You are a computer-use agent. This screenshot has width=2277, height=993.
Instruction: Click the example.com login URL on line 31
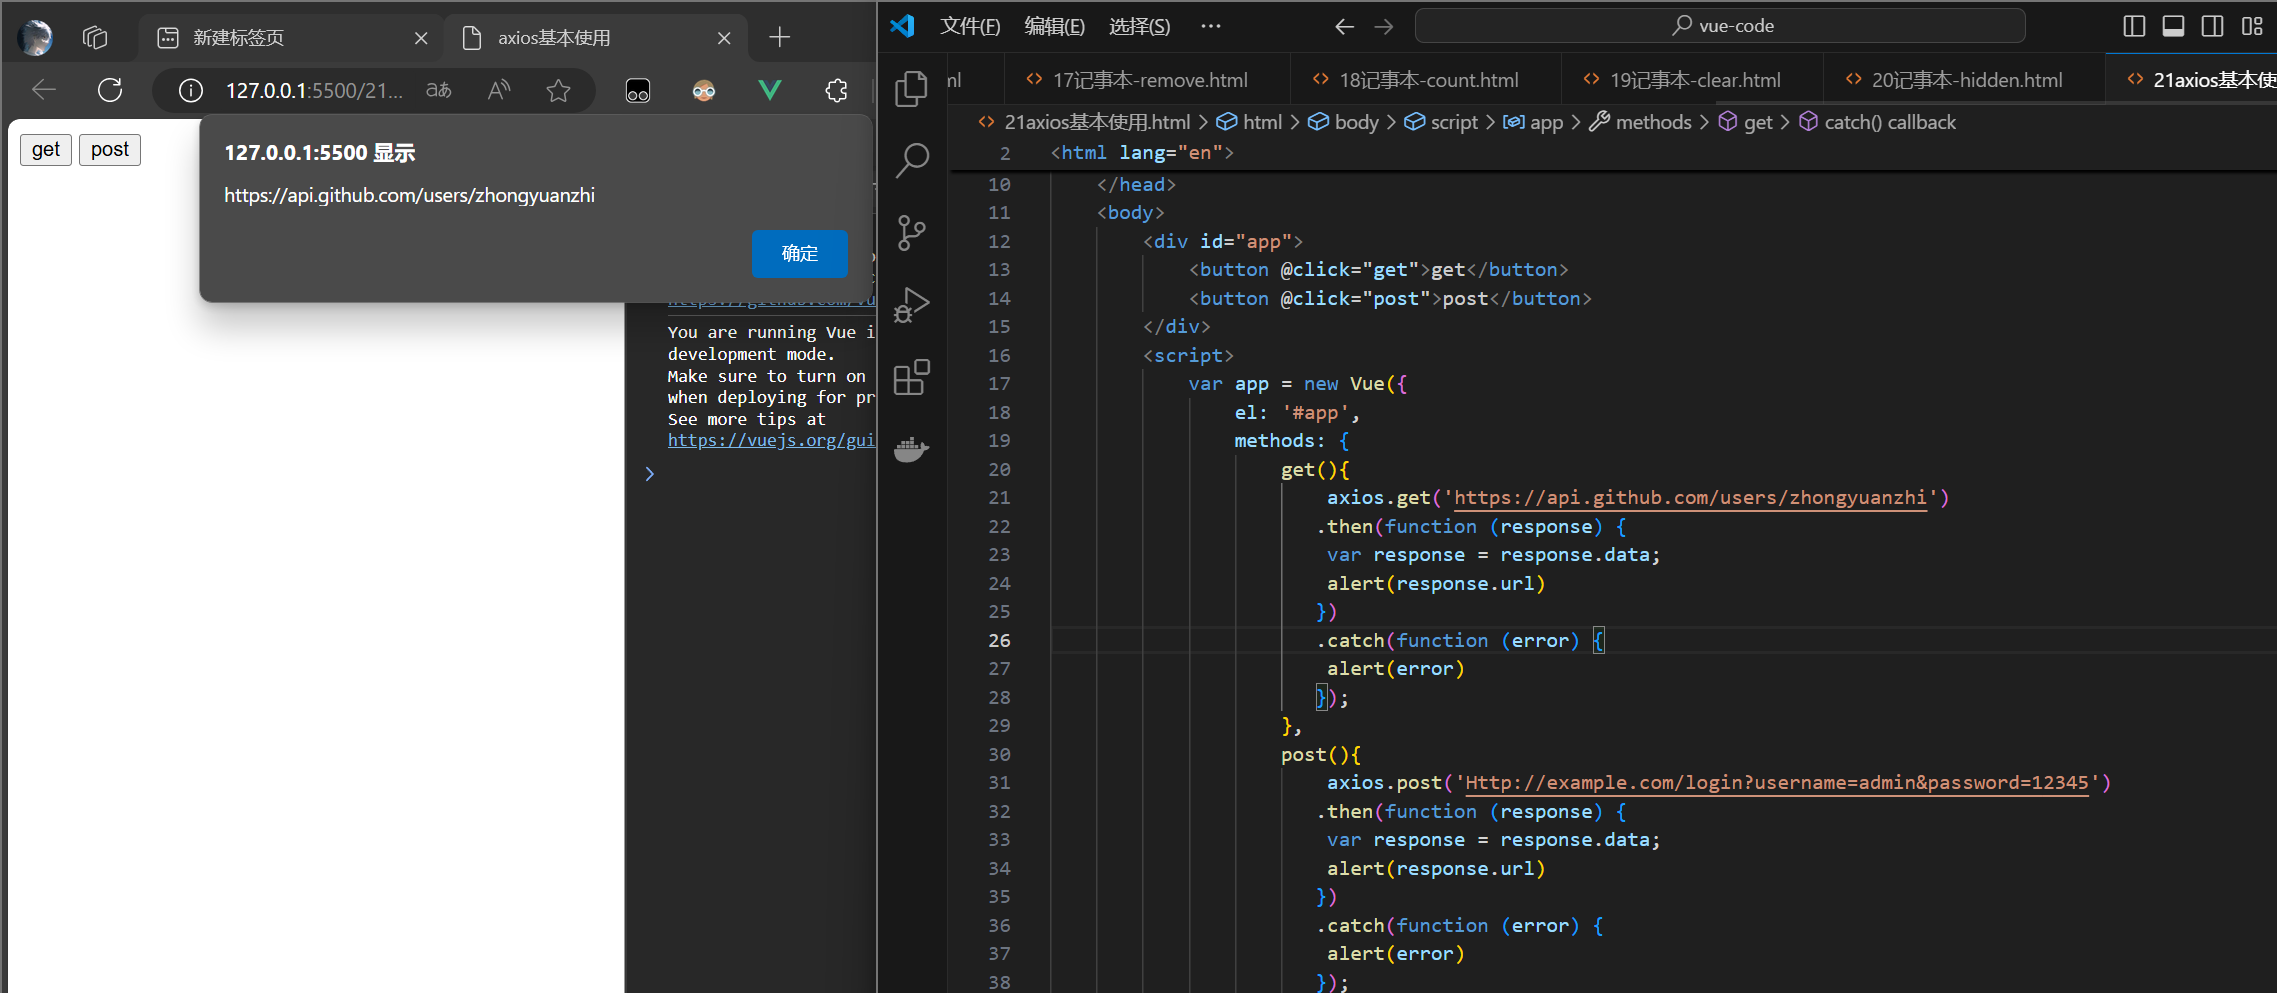click(1777, 783)
